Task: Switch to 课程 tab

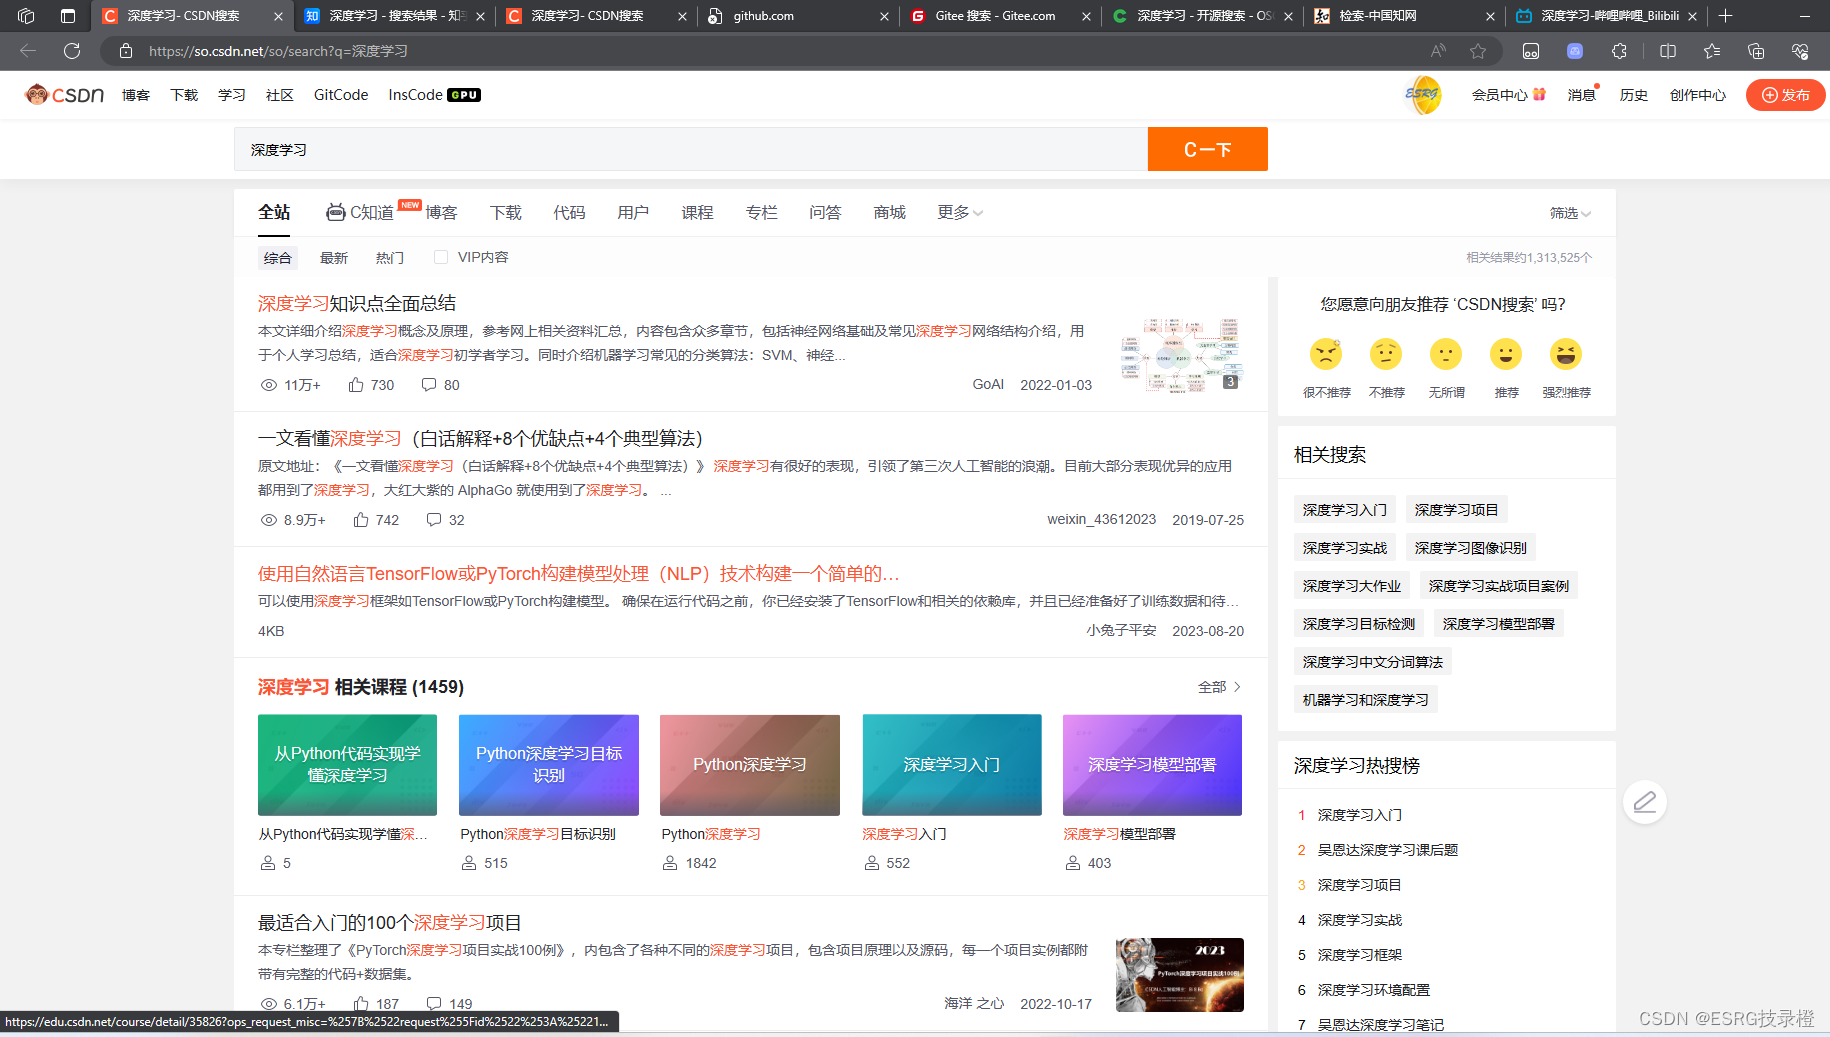Action: pyautogui.click(x=697, y=212)
